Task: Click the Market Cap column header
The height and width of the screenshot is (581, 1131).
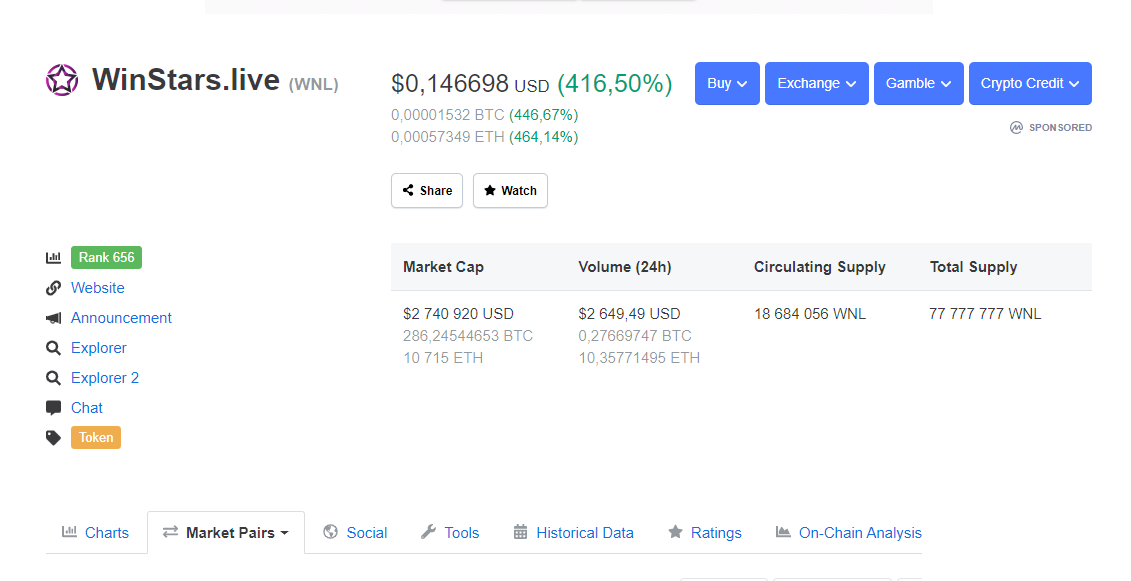Action: (x=444, y=267)
